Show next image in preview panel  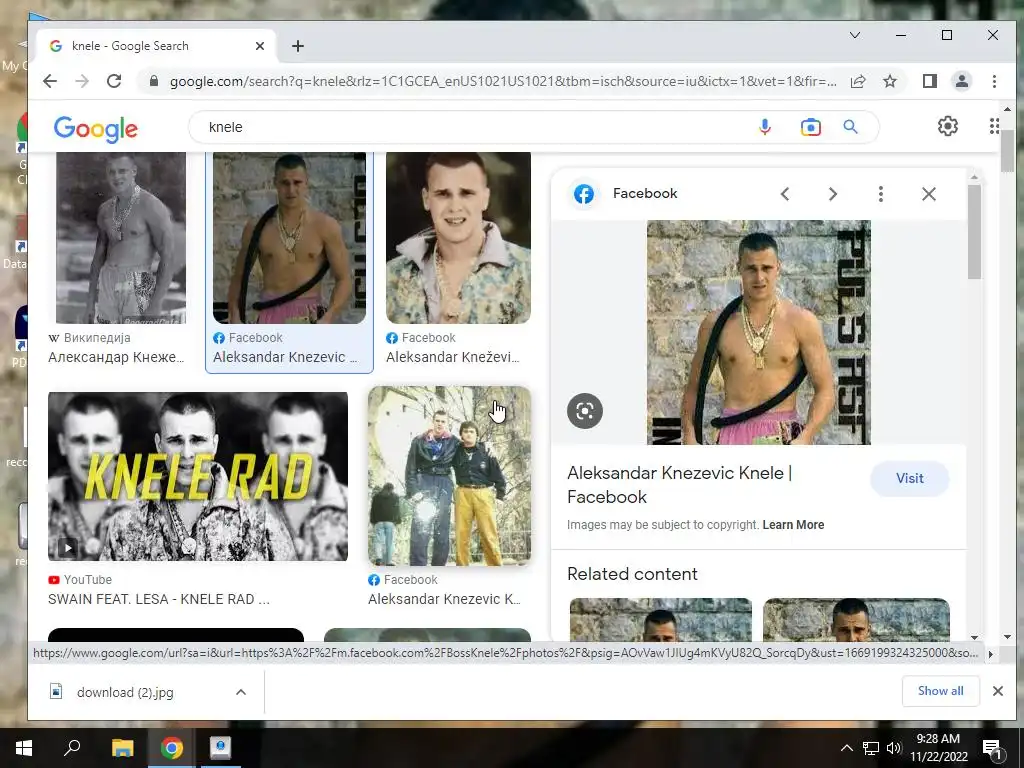tap(833, 194)
